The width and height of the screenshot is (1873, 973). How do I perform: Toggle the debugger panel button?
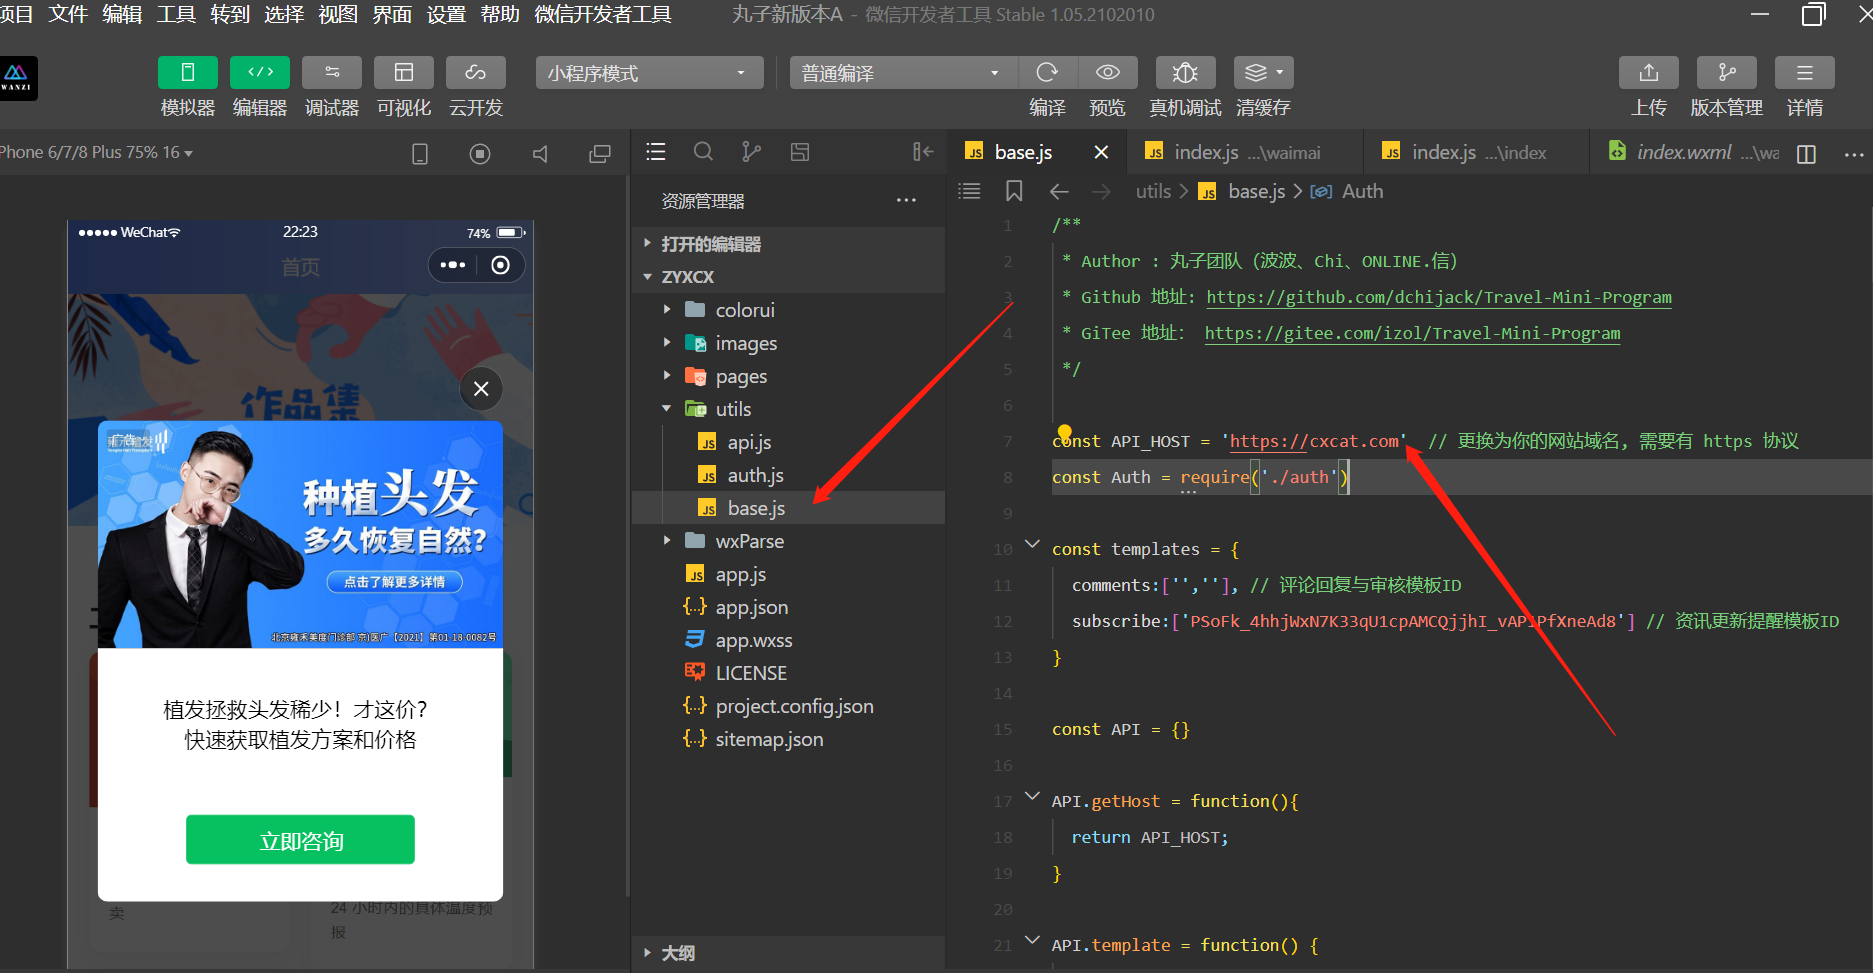(332, 73)
